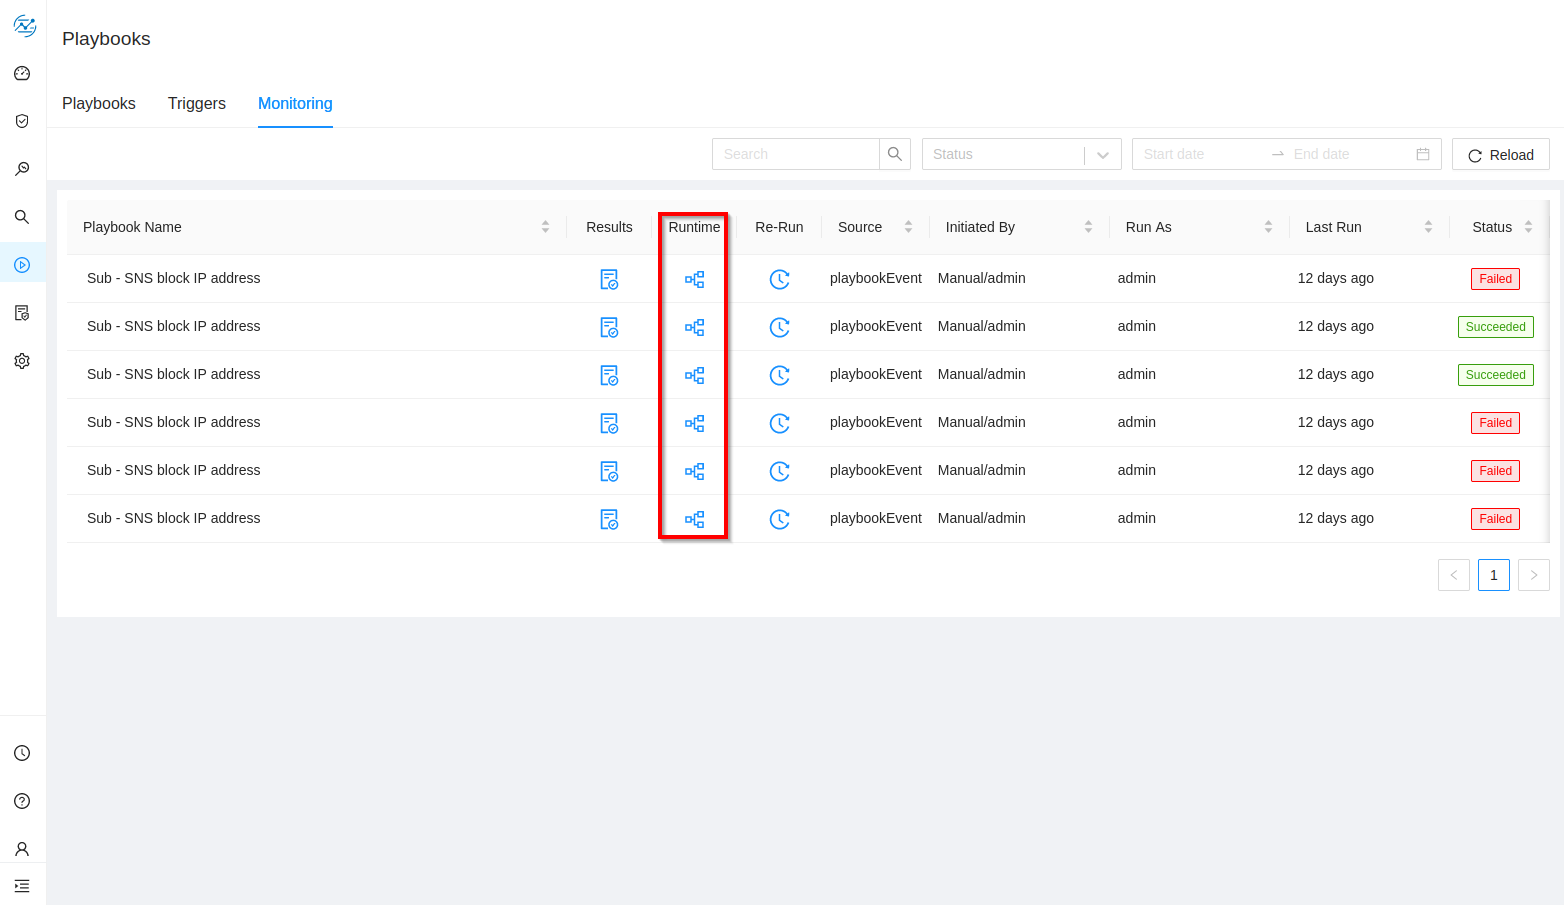The image size is (1564, 905).
Task: Open the help question mark icon
Action: tap(22, 801)
